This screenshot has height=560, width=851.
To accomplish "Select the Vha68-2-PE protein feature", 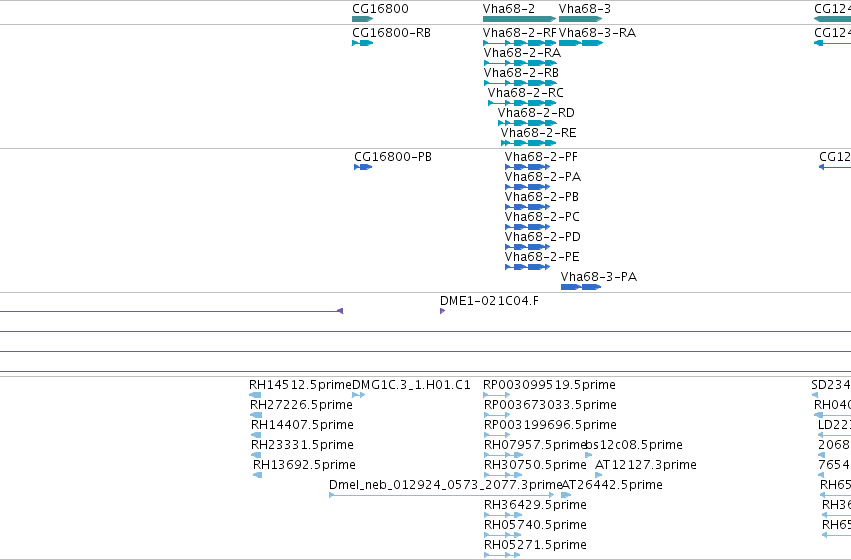I will point(527,267).
